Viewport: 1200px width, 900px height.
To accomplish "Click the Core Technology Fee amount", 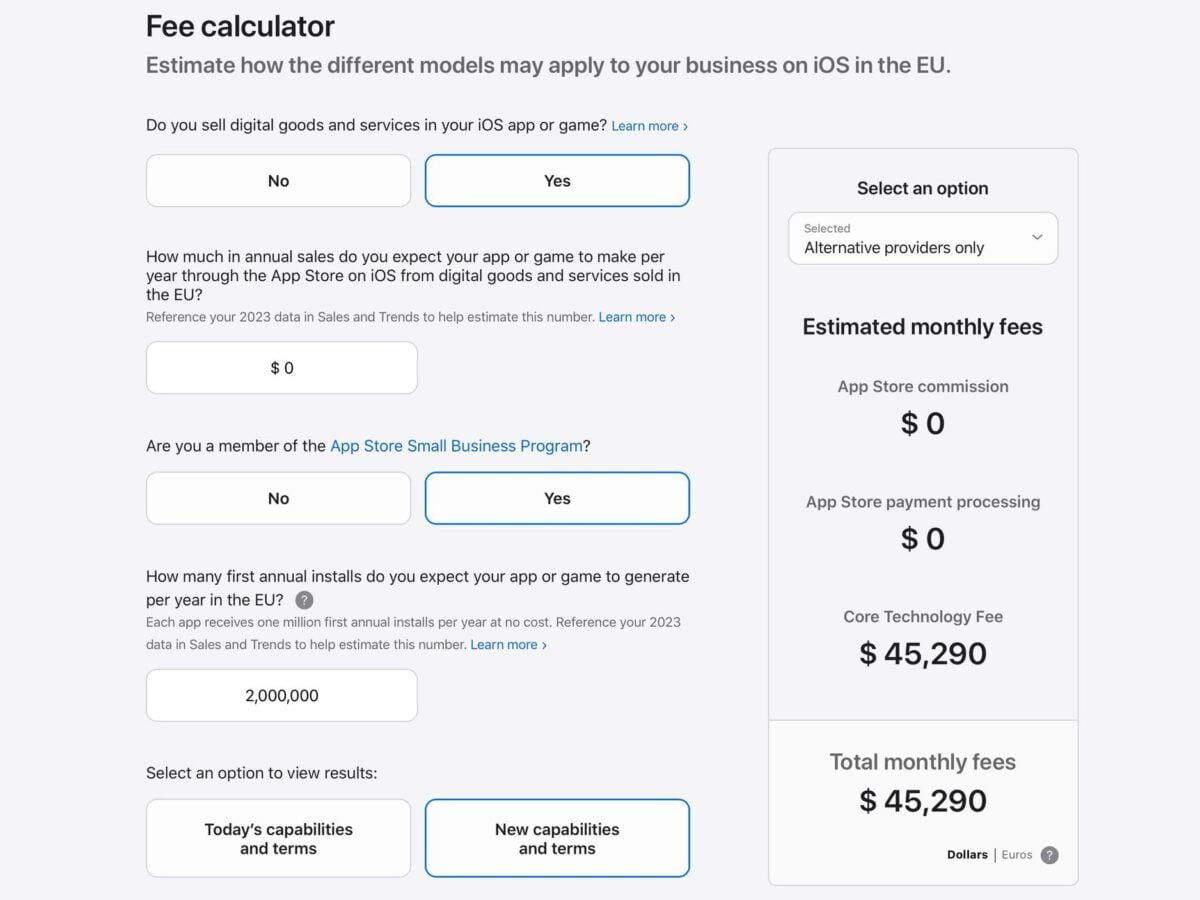I will (x=923, y=654).
